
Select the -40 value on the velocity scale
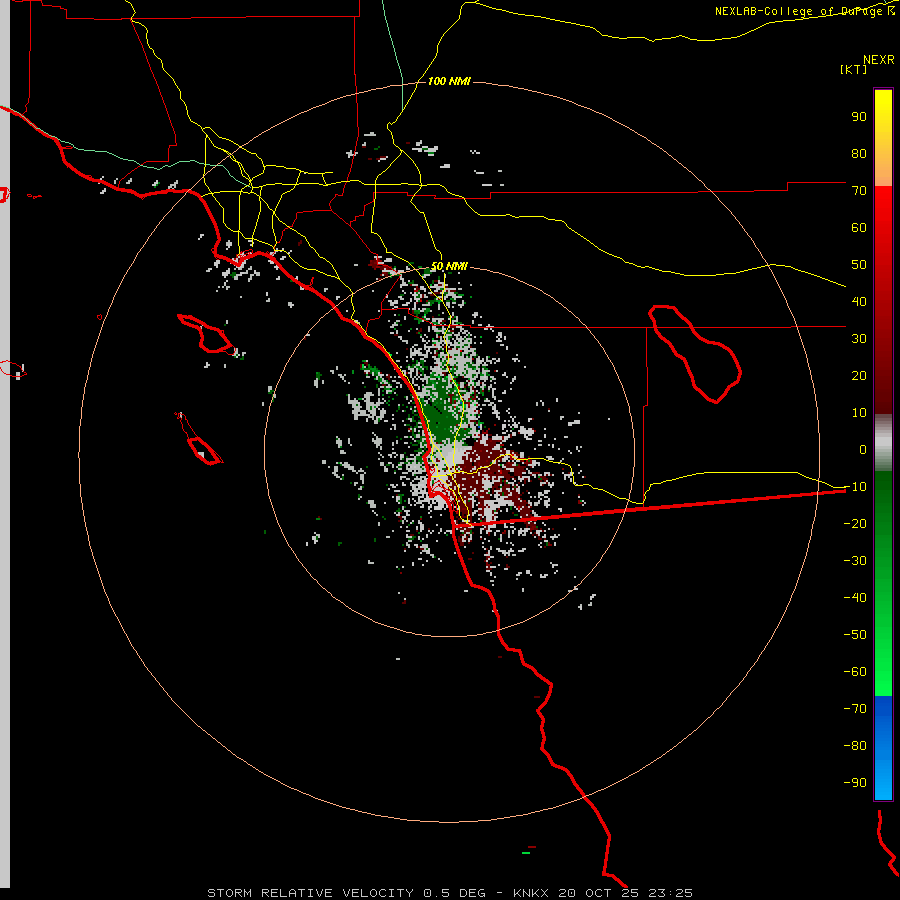(855, 598)
